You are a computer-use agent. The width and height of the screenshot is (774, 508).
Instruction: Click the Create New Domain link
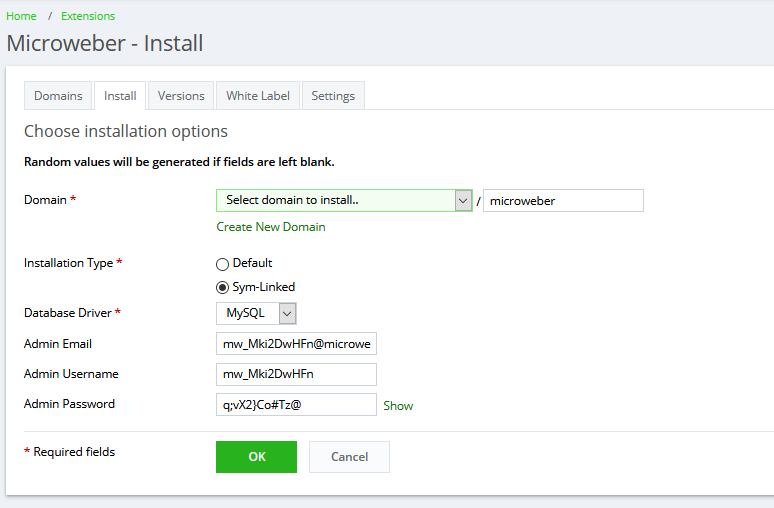[x=271, y=227]
